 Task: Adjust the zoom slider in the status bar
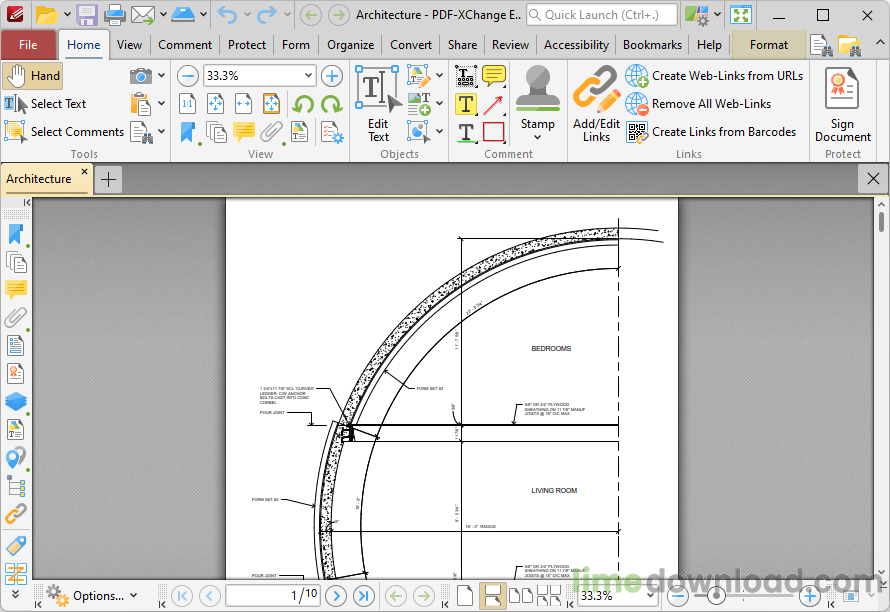click(x=716, y=595)
